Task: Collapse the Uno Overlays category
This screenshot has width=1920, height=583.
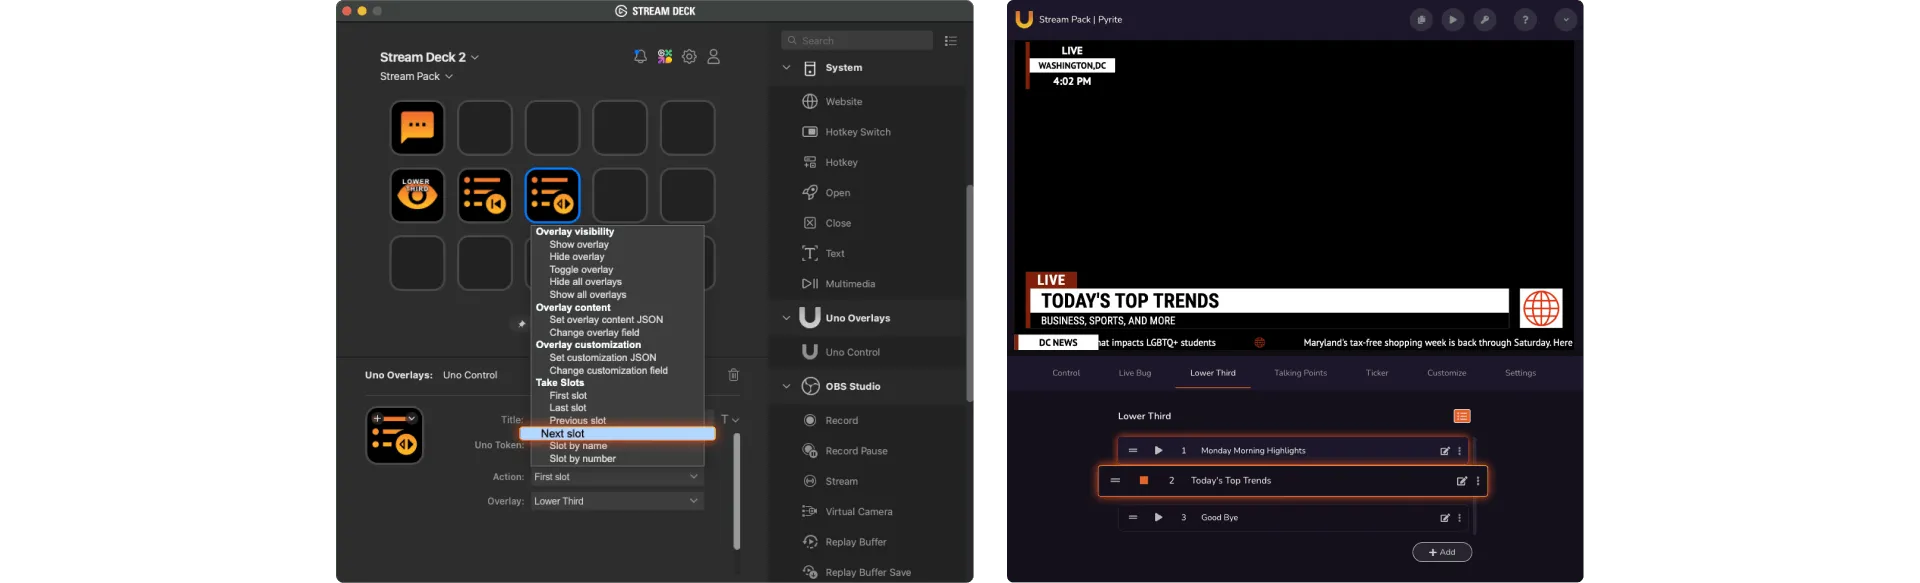Action: pyautogui.click(x=786, y=318)
